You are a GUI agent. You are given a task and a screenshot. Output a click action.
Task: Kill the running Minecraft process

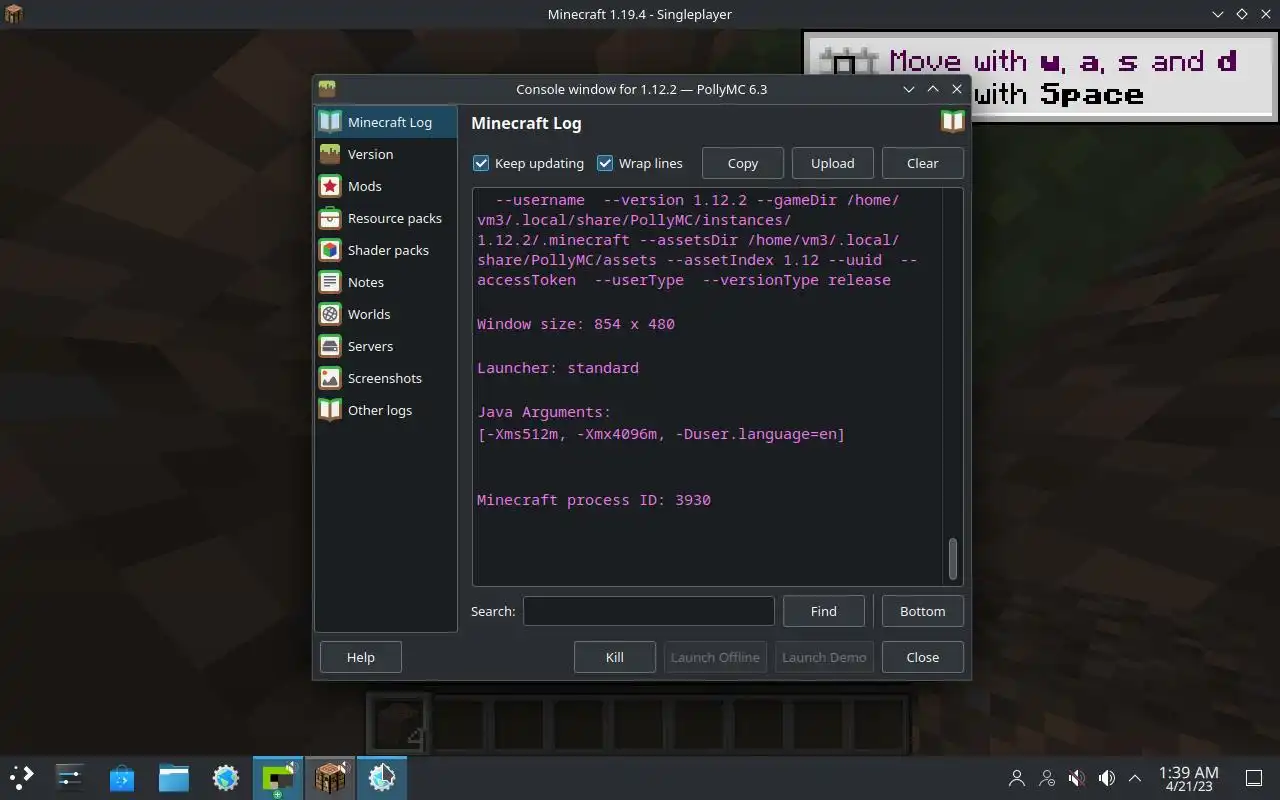click(615, 657)
